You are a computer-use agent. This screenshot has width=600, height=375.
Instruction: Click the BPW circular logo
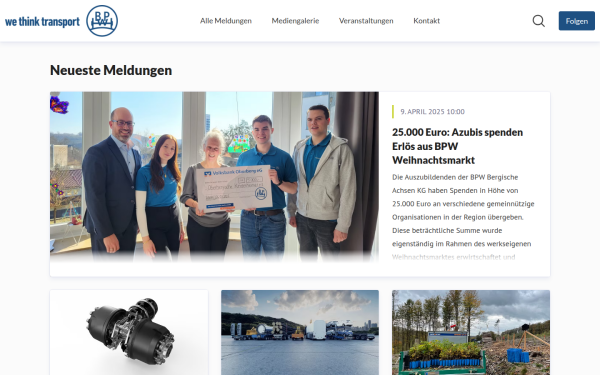(102, 21)
